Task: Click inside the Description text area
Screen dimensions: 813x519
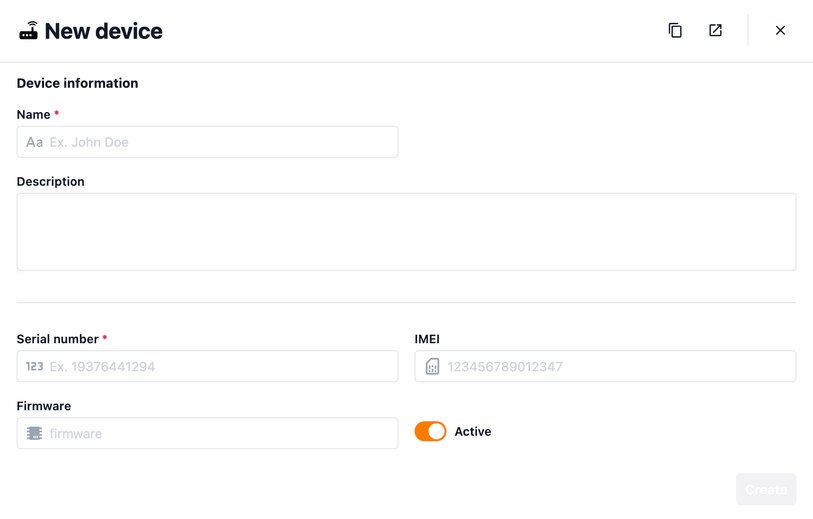Action: pyautogui.click(x=406, y=232)
